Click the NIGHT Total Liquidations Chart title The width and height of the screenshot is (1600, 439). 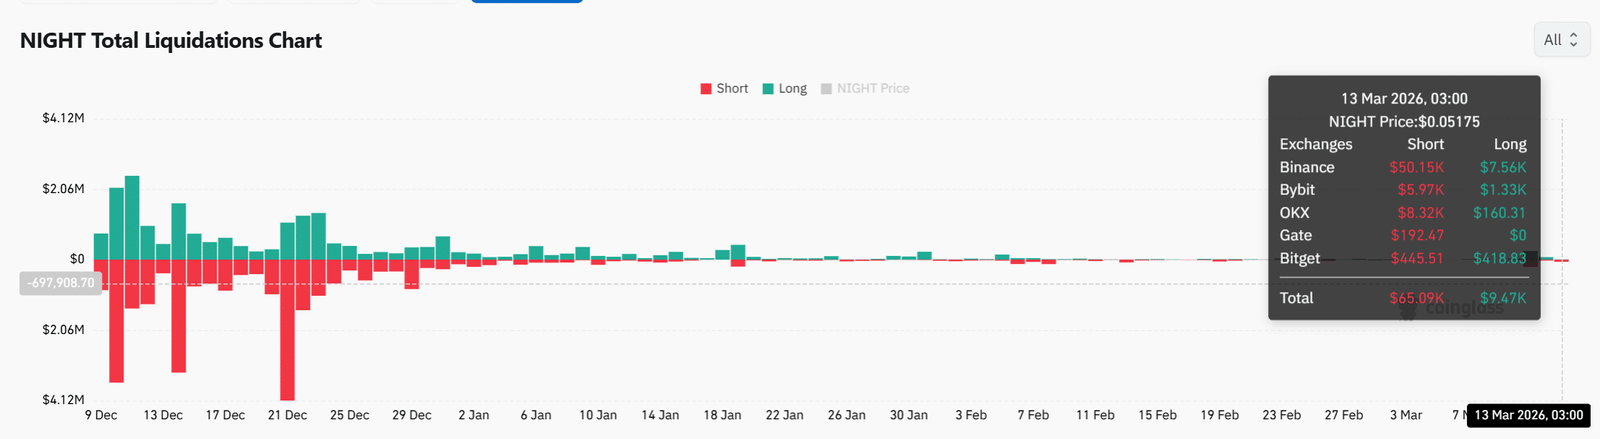[x=171, y=41]
